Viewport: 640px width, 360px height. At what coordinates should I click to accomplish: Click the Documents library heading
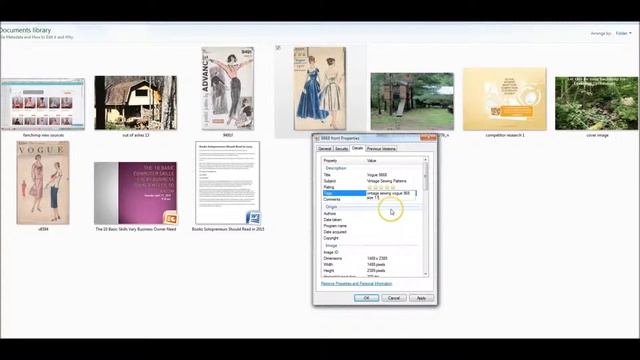point(25,30)
